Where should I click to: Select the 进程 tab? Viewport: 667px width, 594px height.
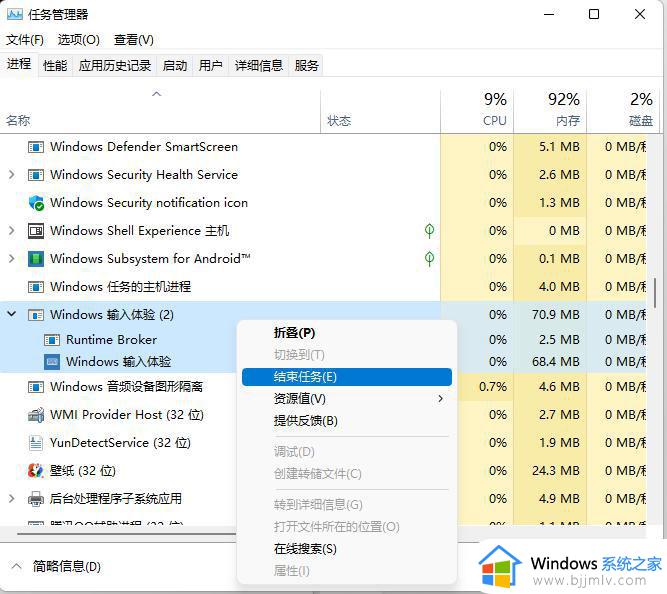(19, 64)
